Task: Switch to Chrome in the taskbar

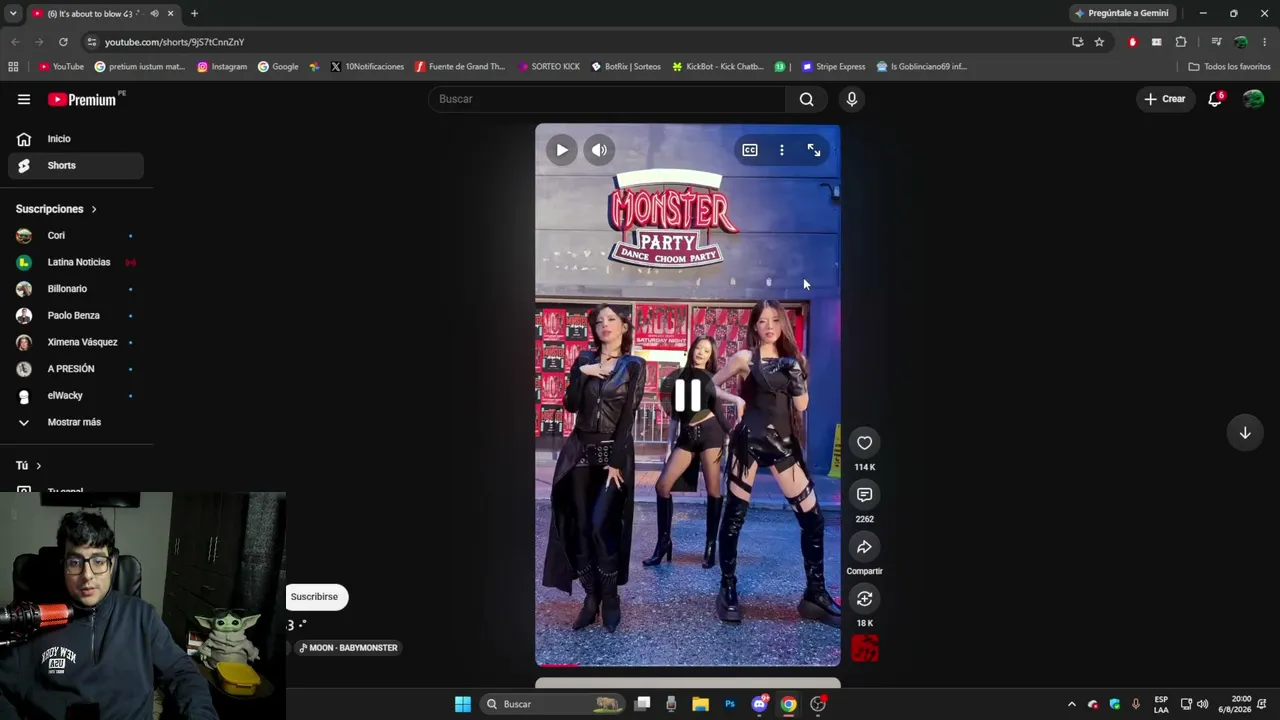Action: coord(789,704)
